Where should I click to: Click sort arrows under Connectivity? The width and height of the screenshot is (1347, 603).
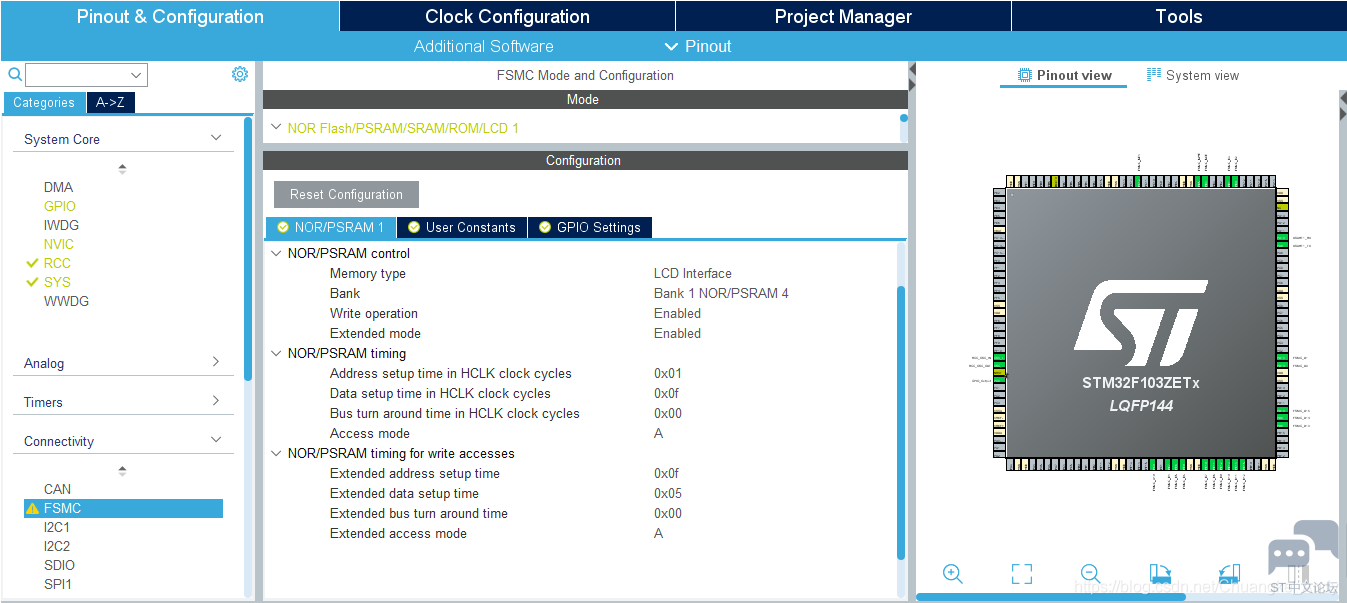[x=122, y=470]
